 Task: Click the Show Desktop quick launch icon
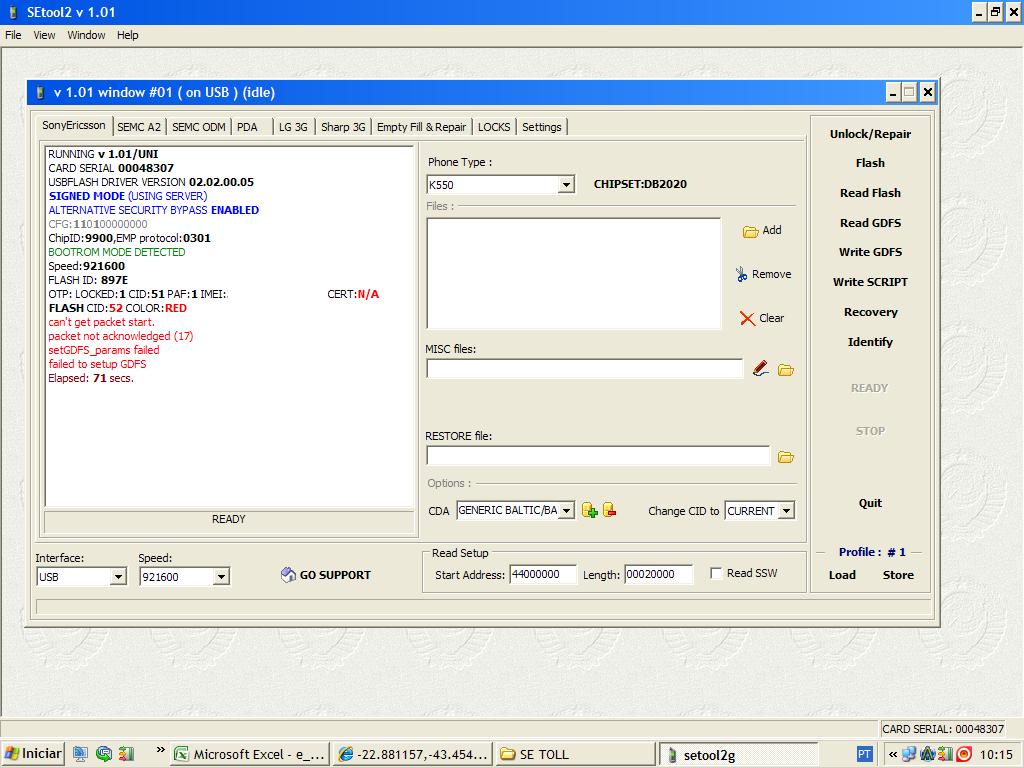(80, 754)
